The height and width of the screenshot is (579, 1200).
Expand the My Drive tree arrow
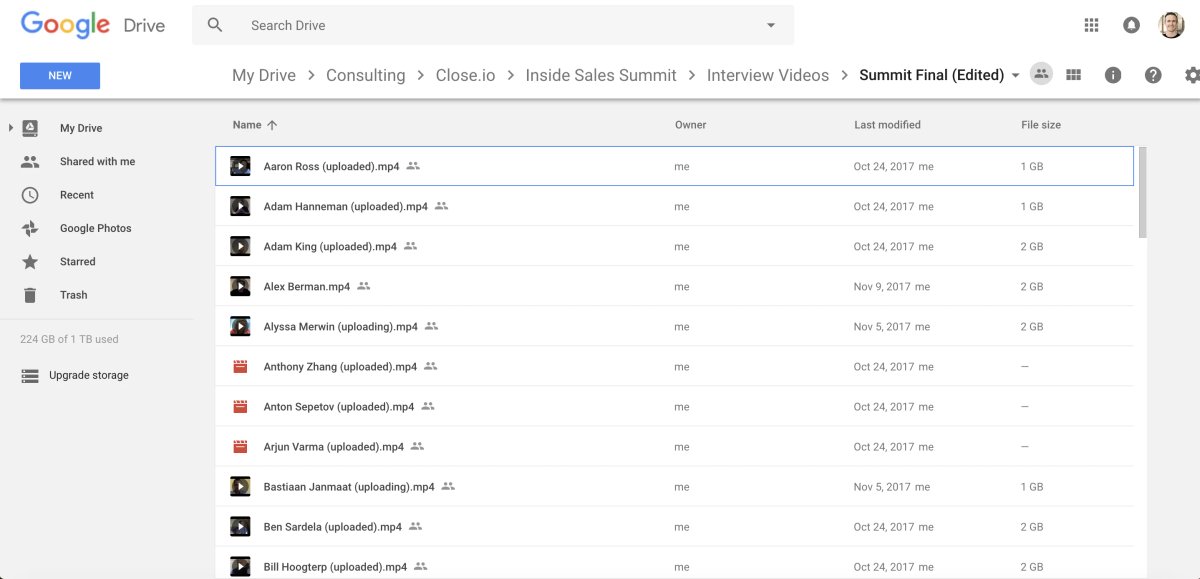click(10, 128)
